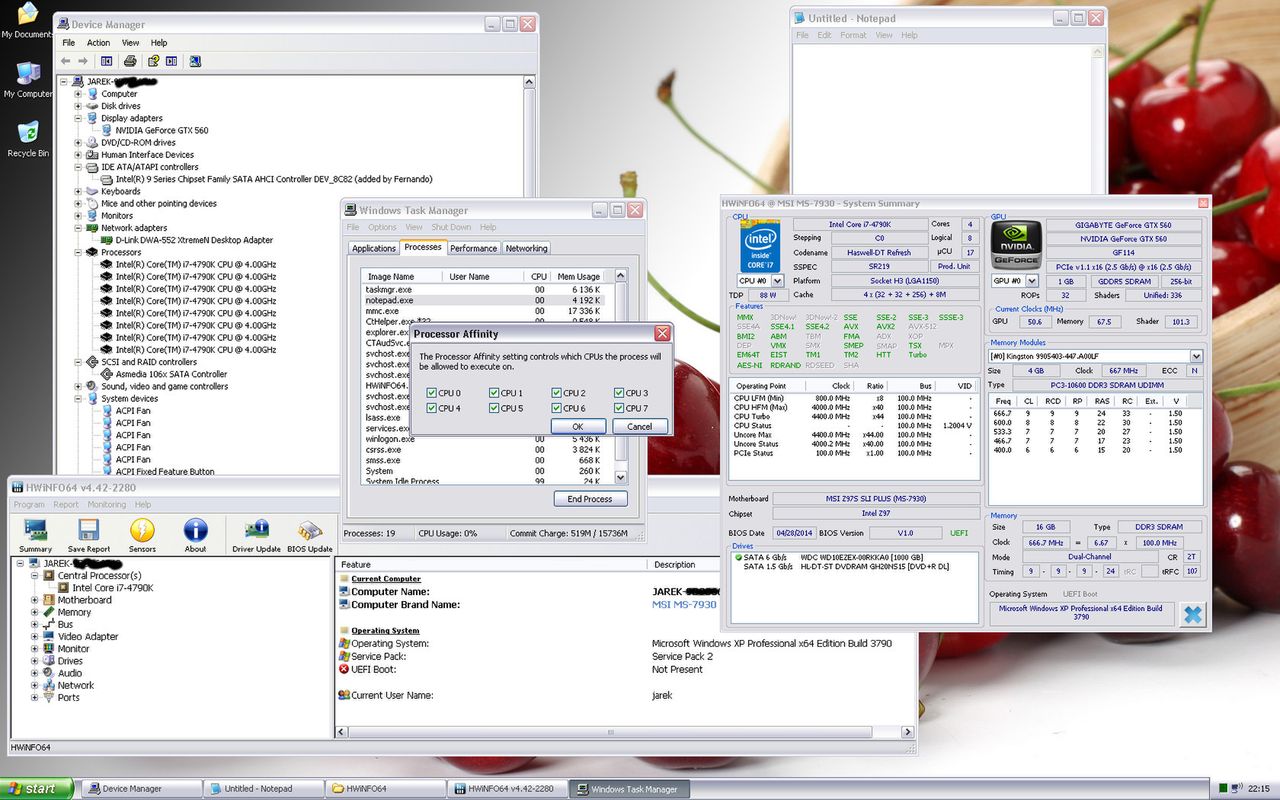Open the Action menu in Device Manager
The image size is (1280, 800).
coord(98,43)
